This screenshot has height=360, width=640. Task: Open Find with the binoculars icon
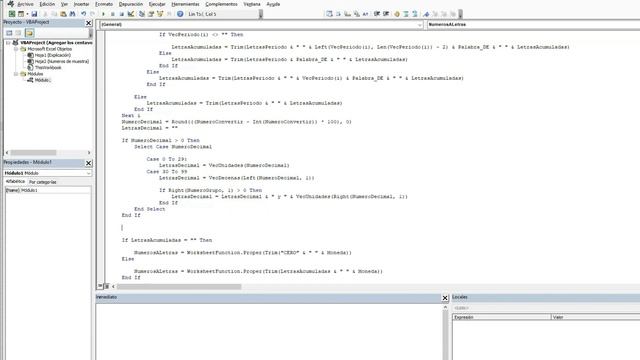[73, 14]
